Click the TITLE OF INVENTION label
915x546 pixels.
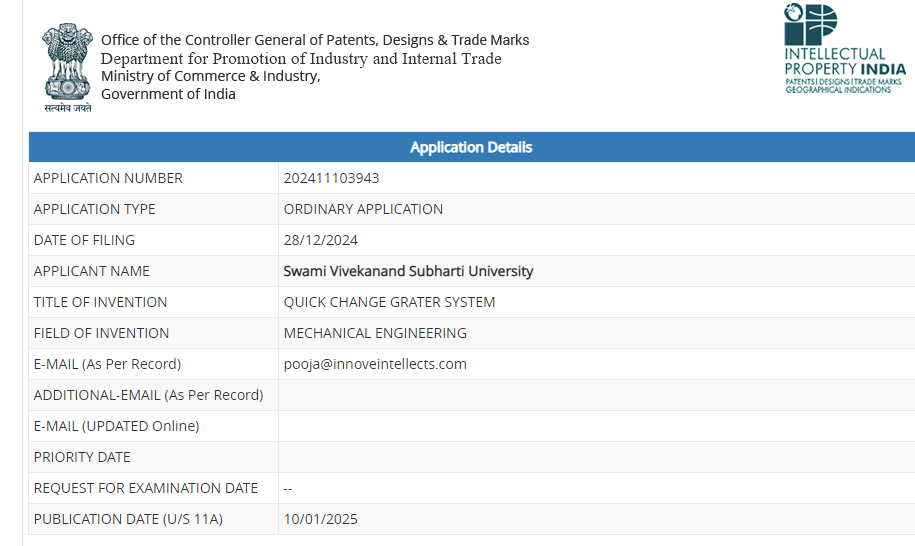point(100,302)
